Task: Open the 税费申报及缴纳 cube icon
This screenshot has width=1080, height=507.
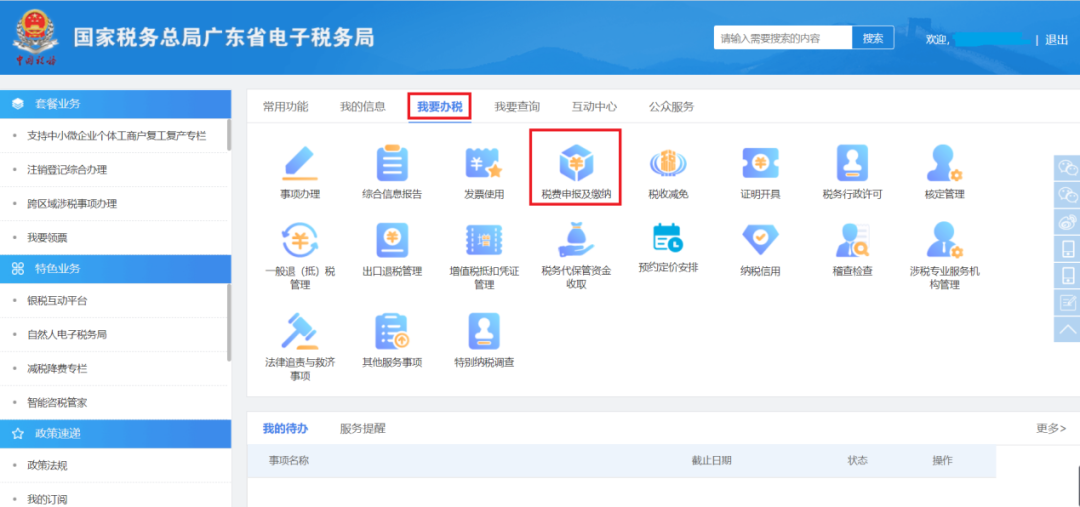Action: click(x=576, y=164)
